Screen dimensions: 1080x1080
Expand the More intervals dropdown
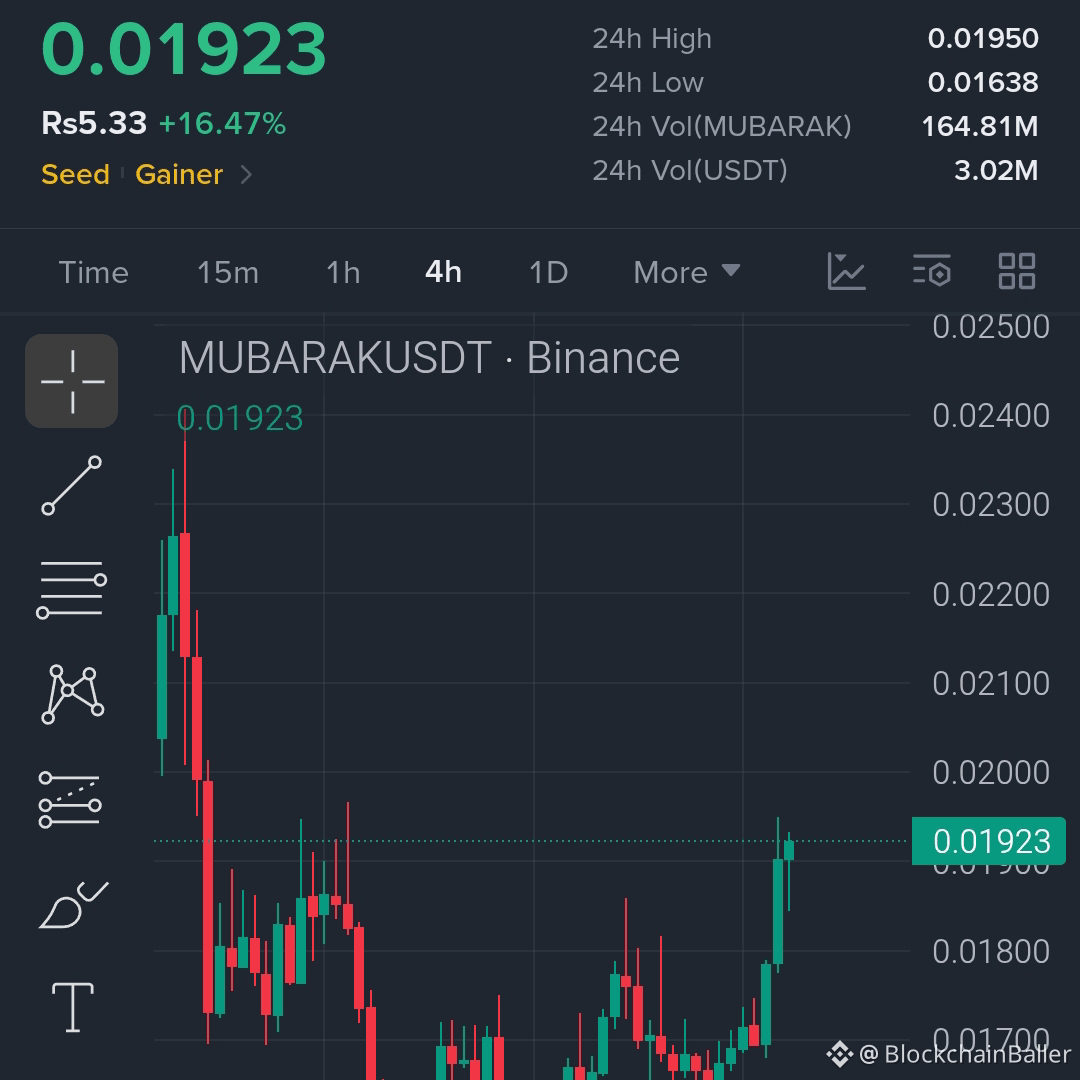coord(687,273)
